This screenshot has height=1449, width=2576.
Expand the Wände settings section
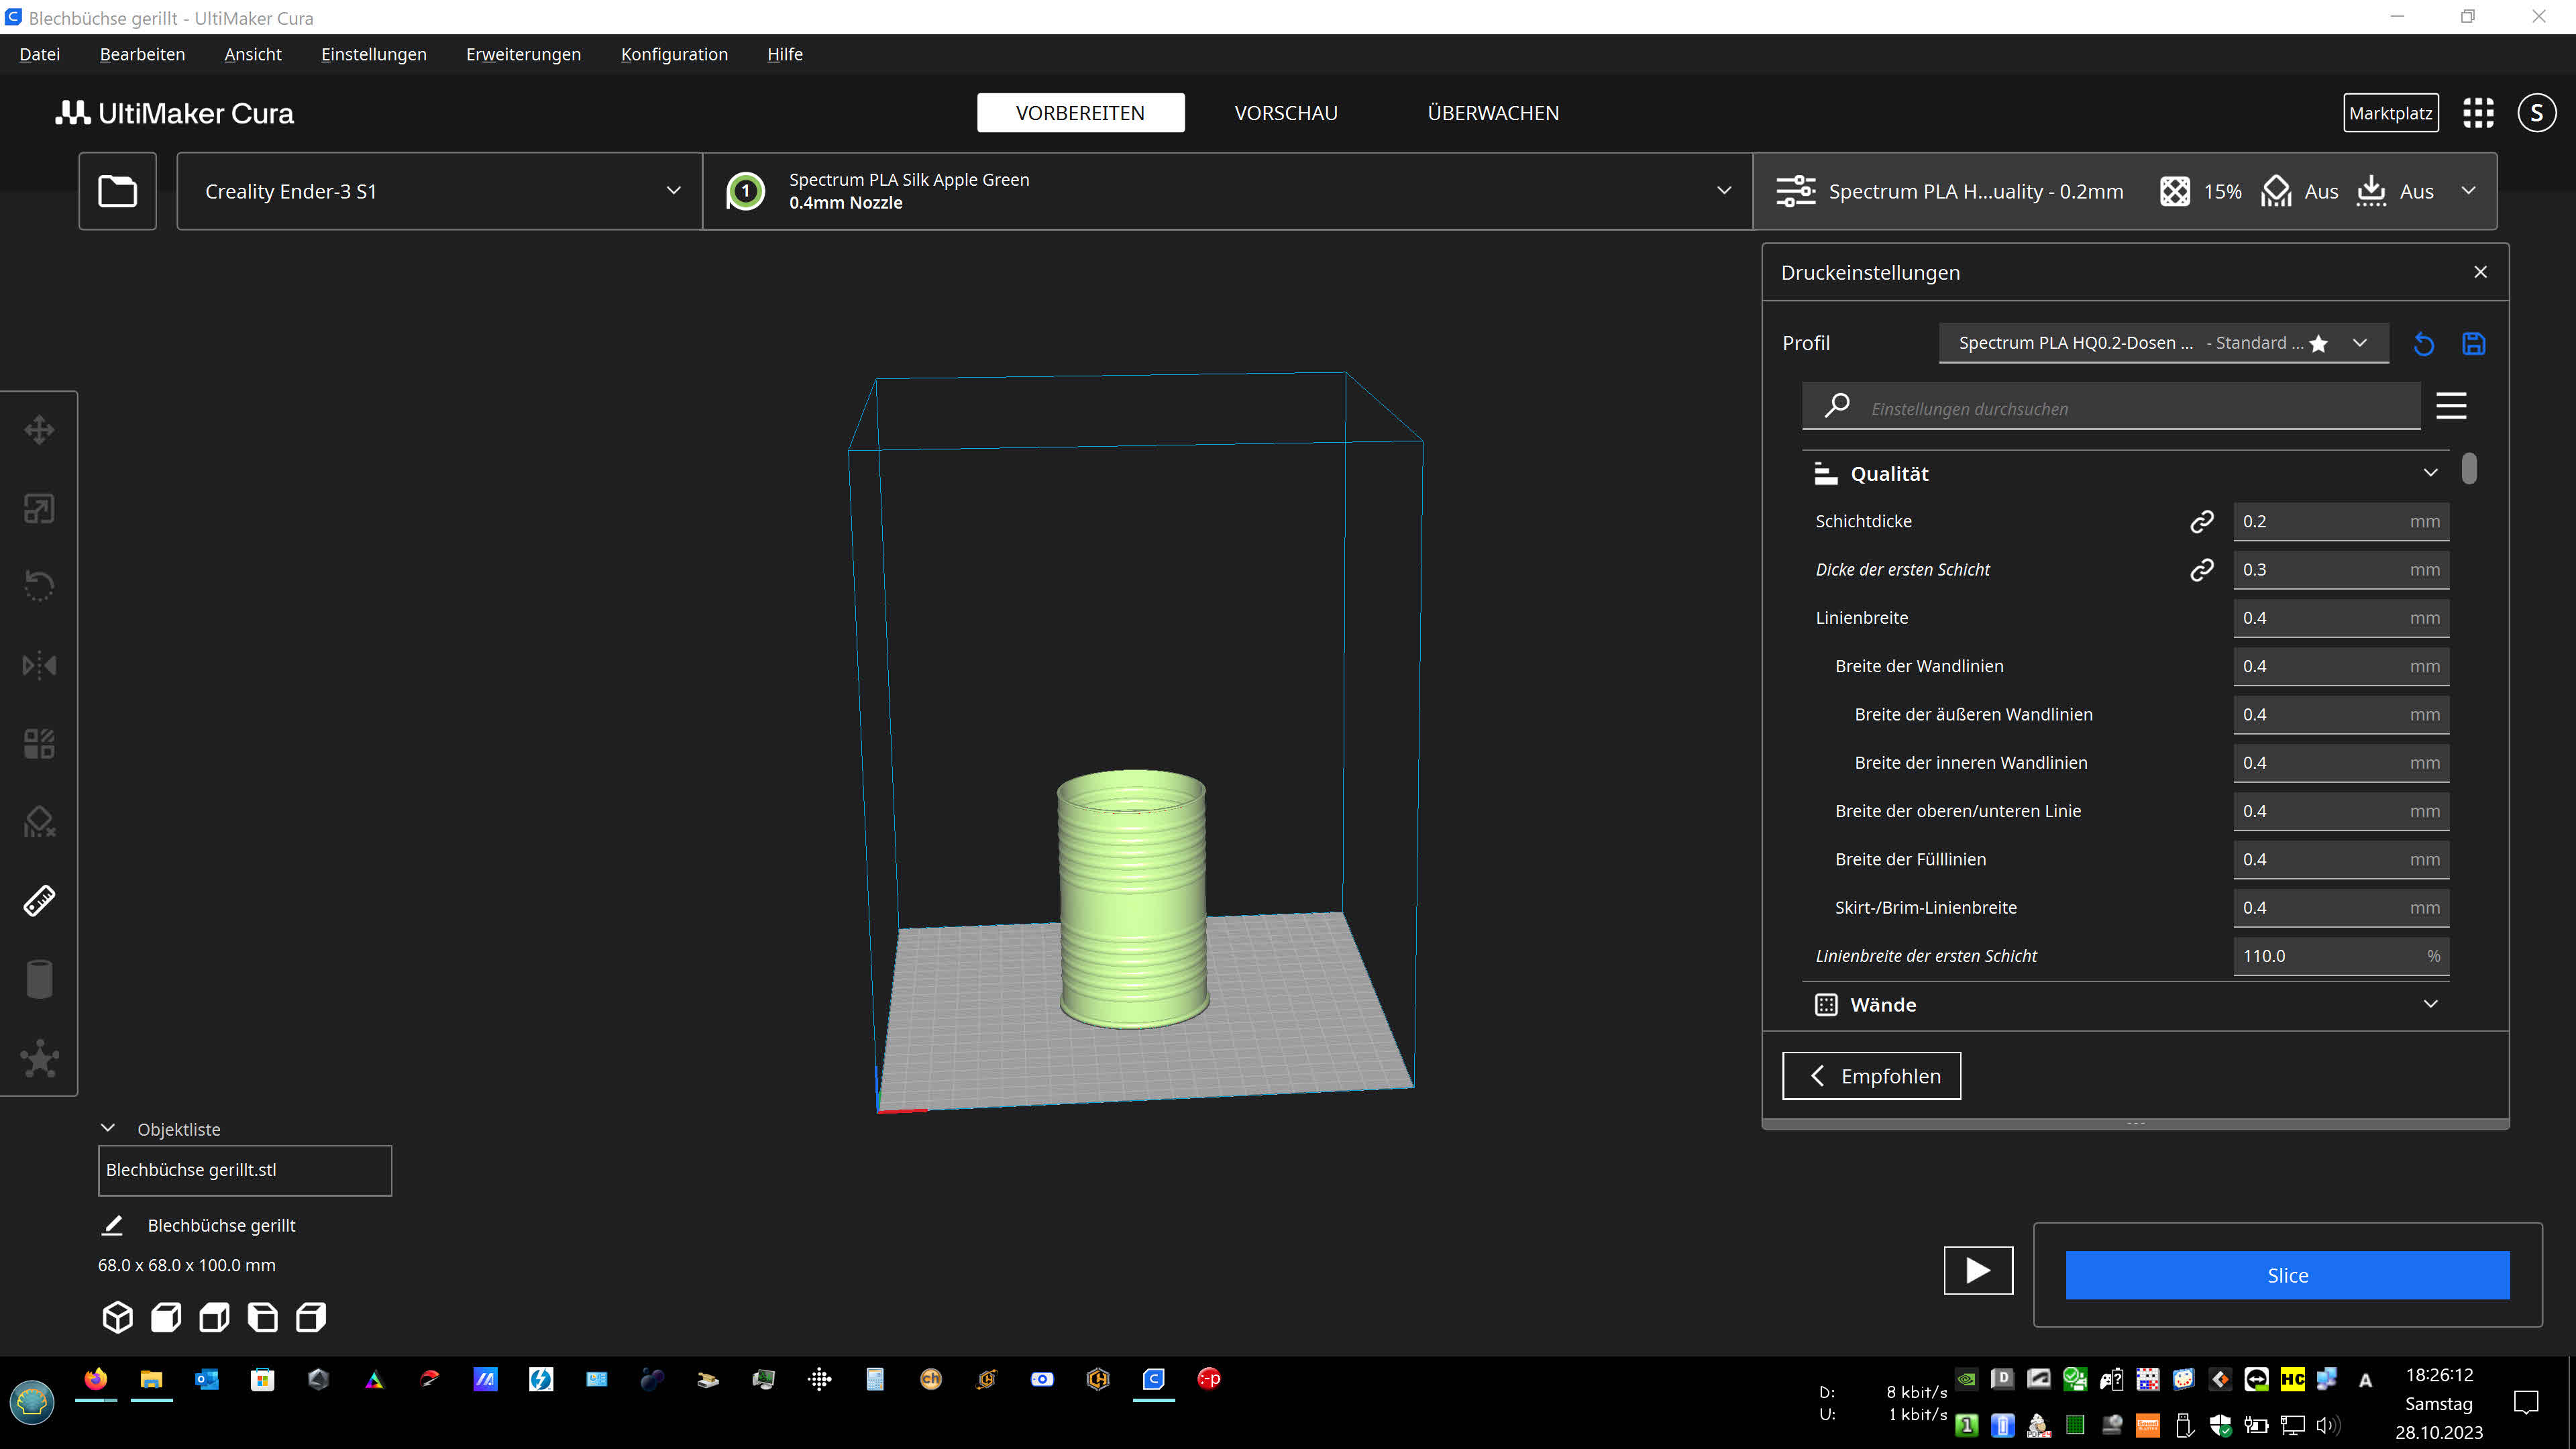(x=2126, y=1005)
